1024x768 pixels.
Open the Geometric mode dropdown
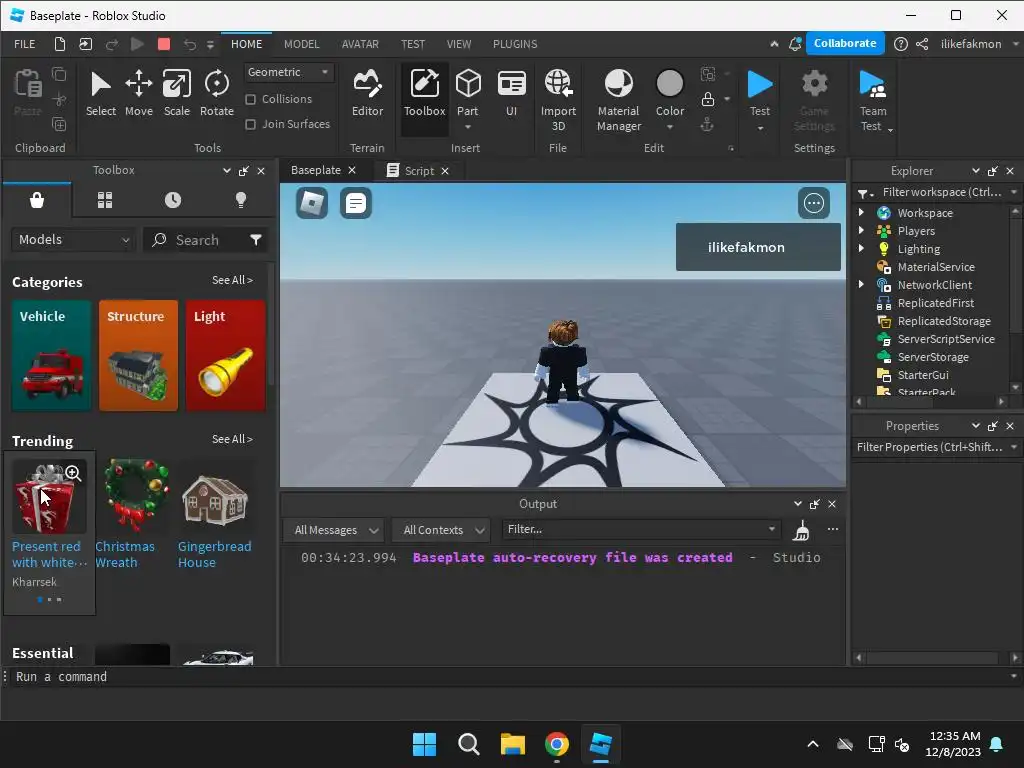pos(289,72)
